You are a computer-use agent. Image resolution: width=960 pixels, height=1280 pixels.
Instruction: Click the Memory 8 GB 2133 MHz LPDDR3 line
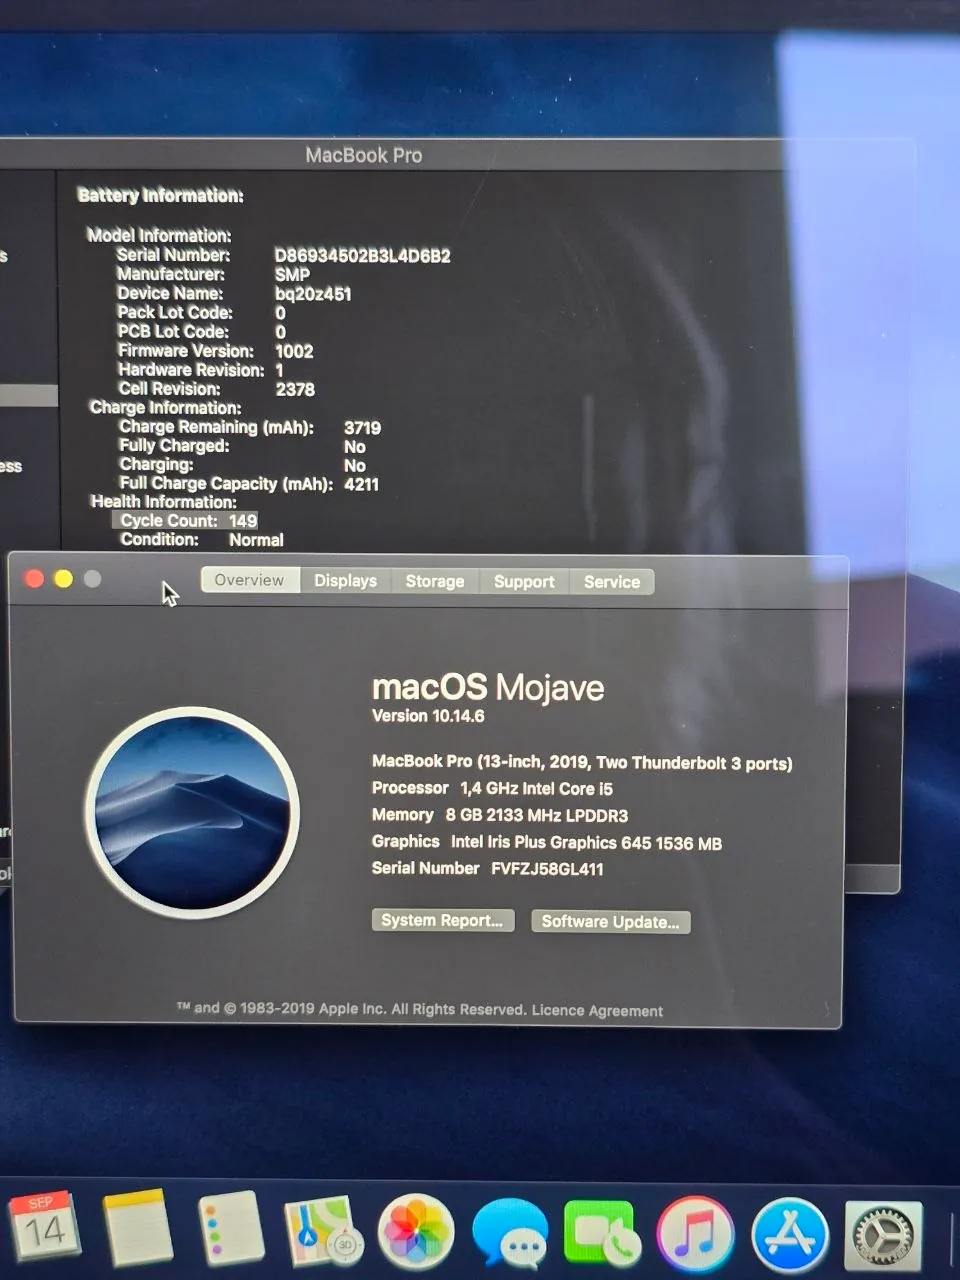point(500,815)
